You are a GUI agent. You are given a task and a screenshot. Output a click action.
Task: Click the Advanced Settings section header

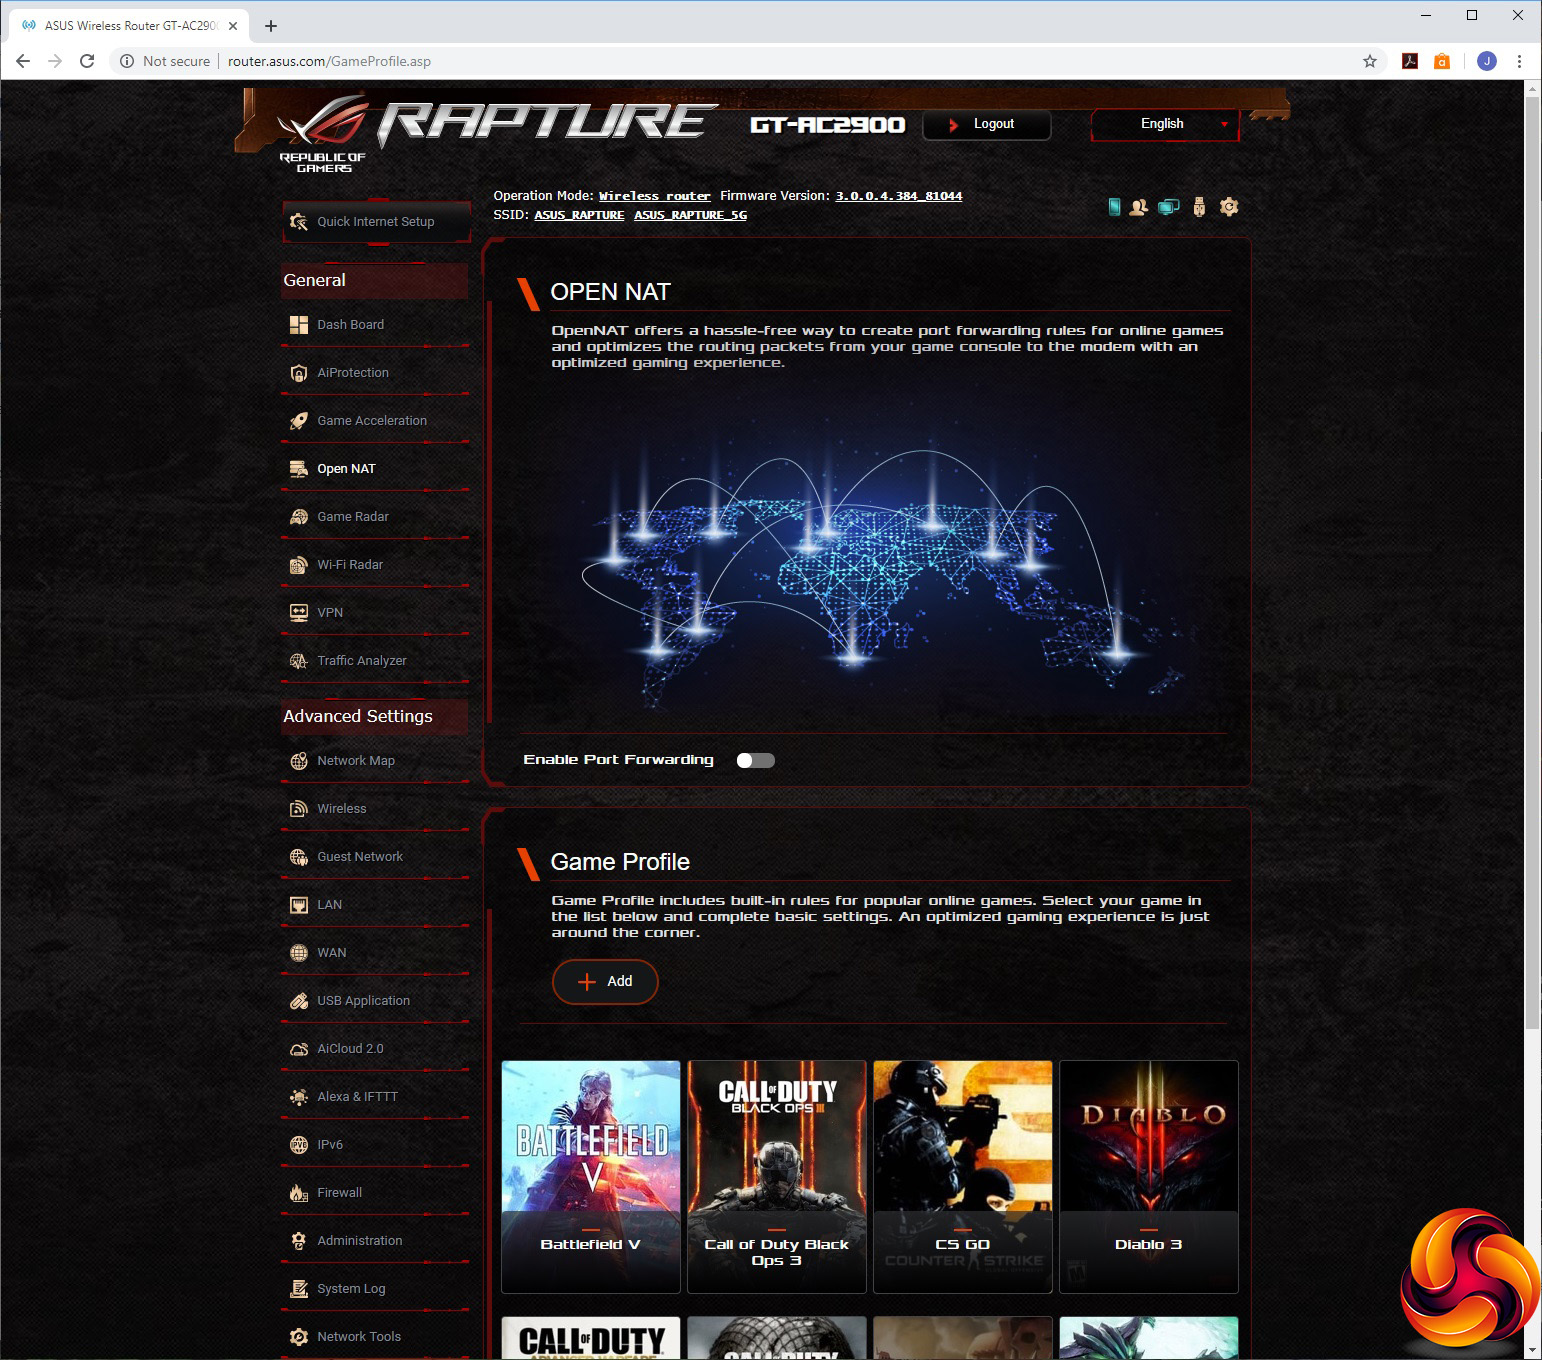(x=375, y=716)
